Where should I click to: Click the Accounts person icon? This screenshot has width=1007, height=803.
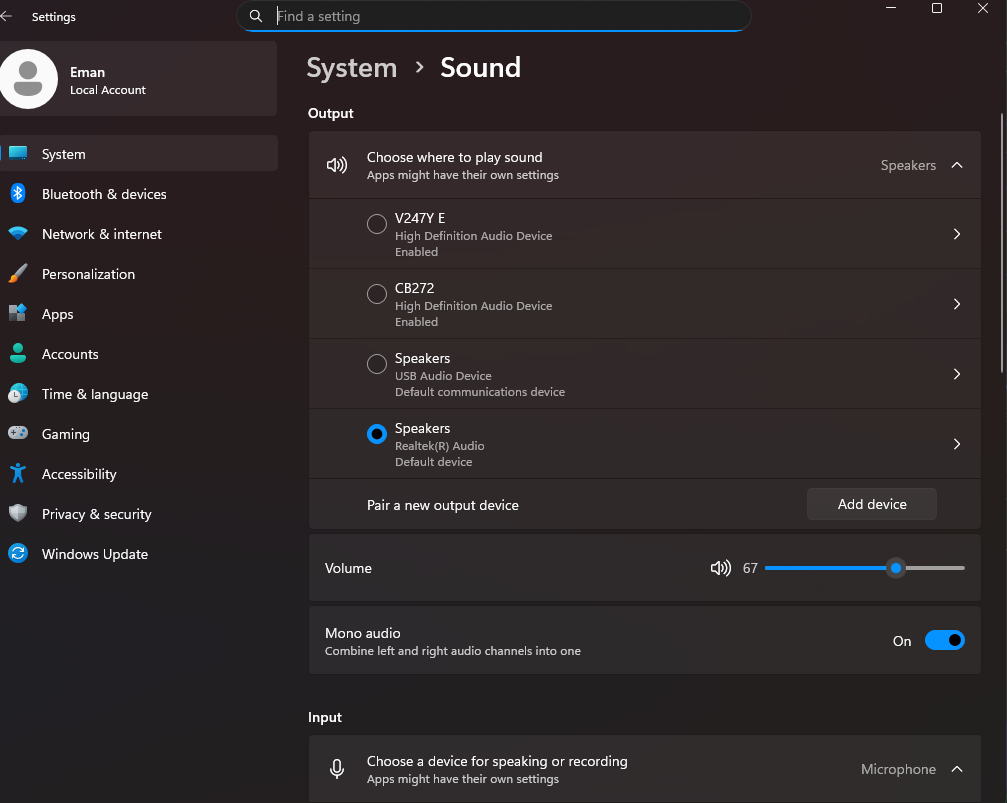pos(18,353)
